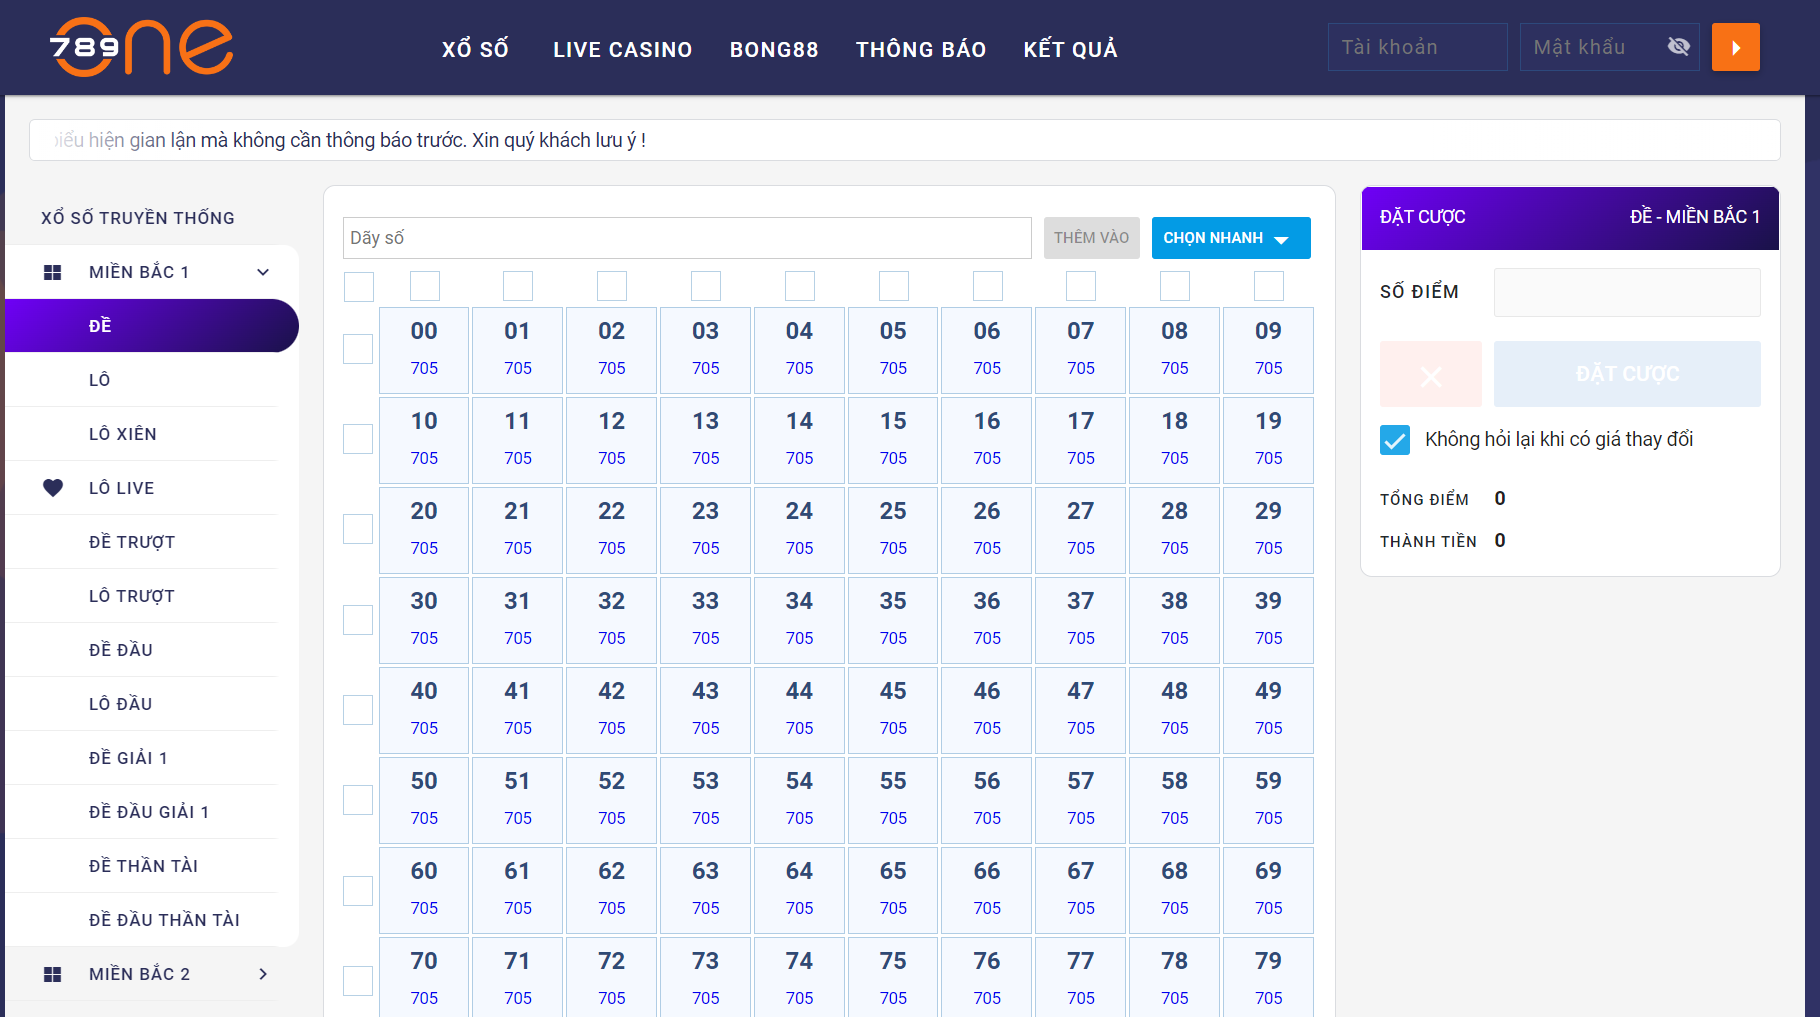Click the Miền Bắc 1 grid icon
This screenshot has height=1017, width=1820.
tap(53, 272)
